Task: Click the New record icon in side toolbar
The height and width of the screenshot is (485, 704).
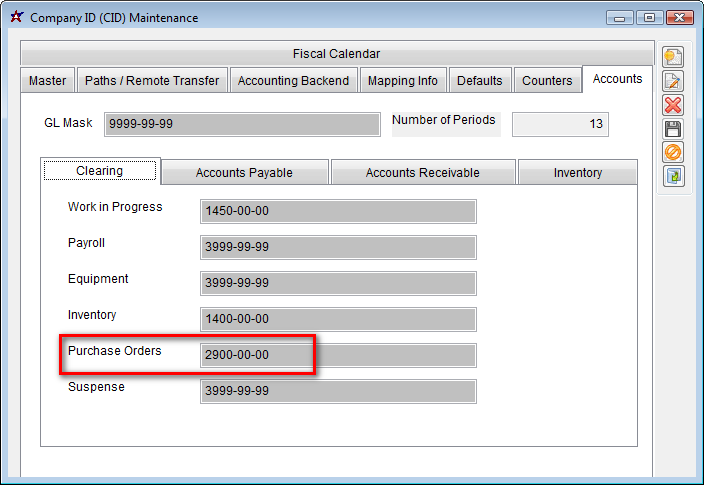Action: coord(673,57)
